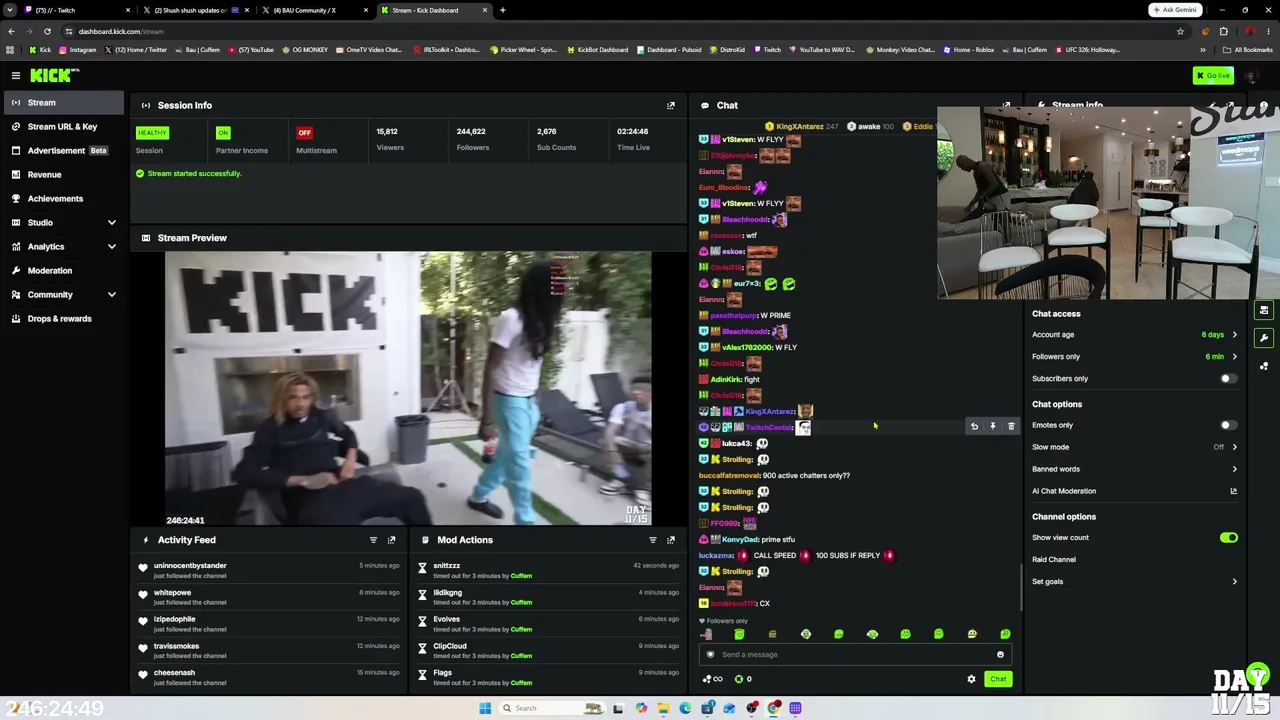Select the camera icon in right rail
The width and height of the screenshot is (1280, 720).
(x=1264, y=310)
